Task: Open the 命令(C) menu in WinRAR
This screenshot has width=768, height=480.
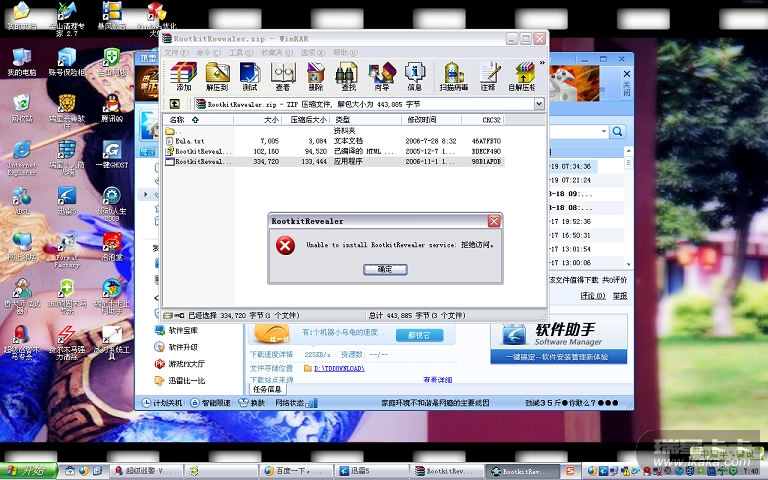Action: click(208, 52)
